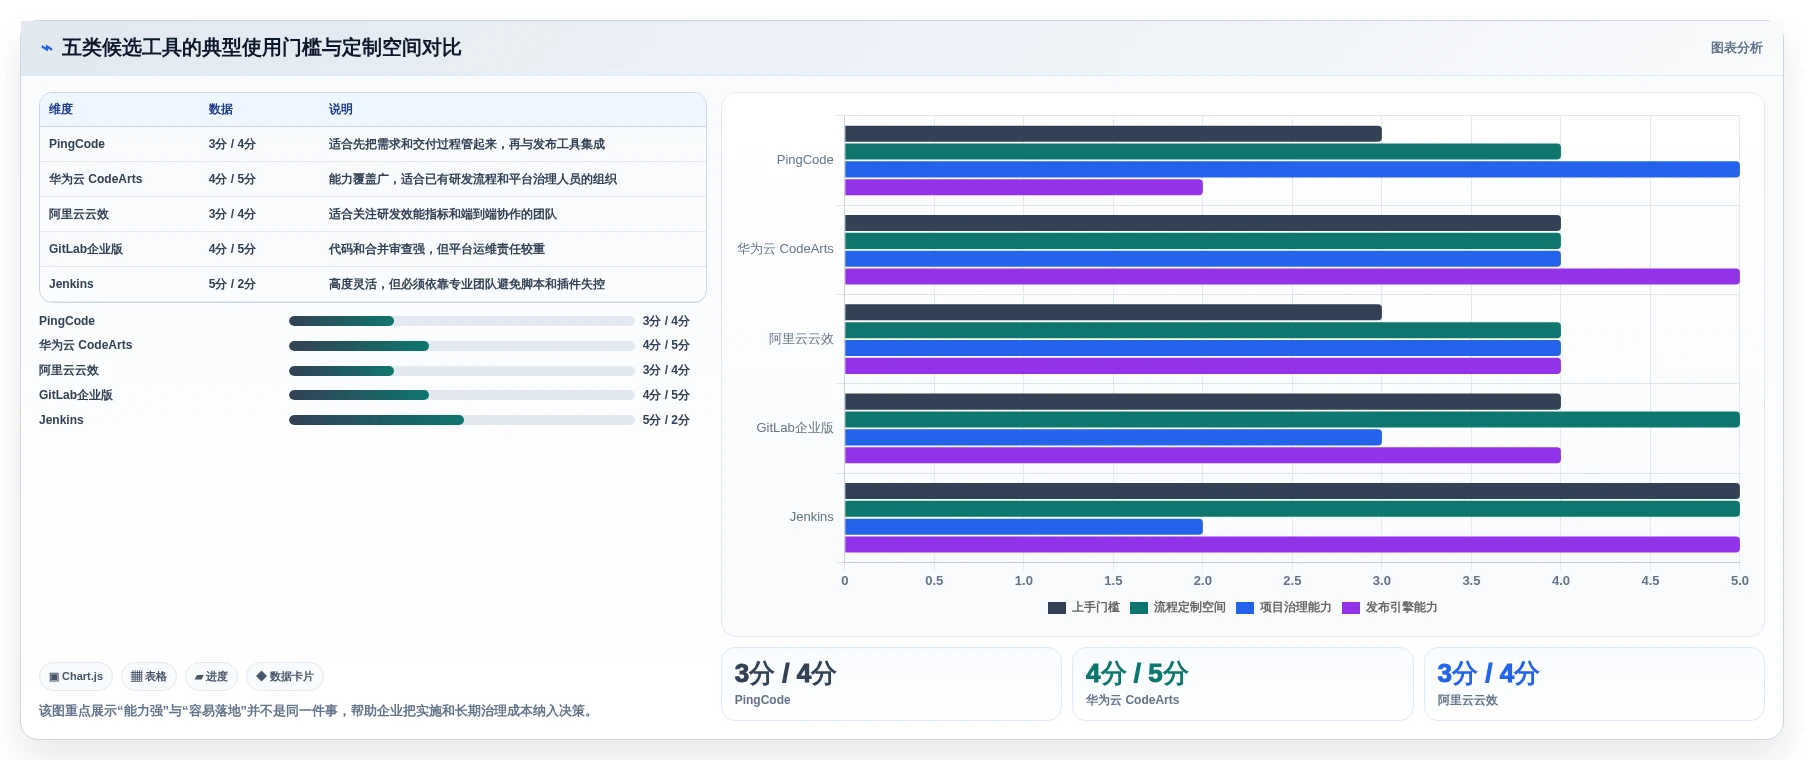
Task: Click the 维度 column header
Action: click(x=61, y=109)
